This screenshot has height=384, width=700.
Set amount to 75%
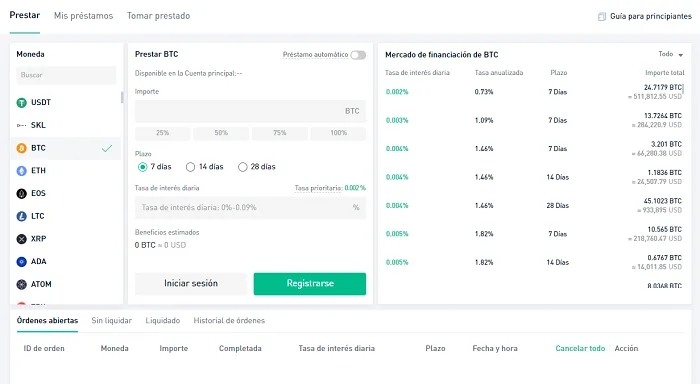point(280,133)
